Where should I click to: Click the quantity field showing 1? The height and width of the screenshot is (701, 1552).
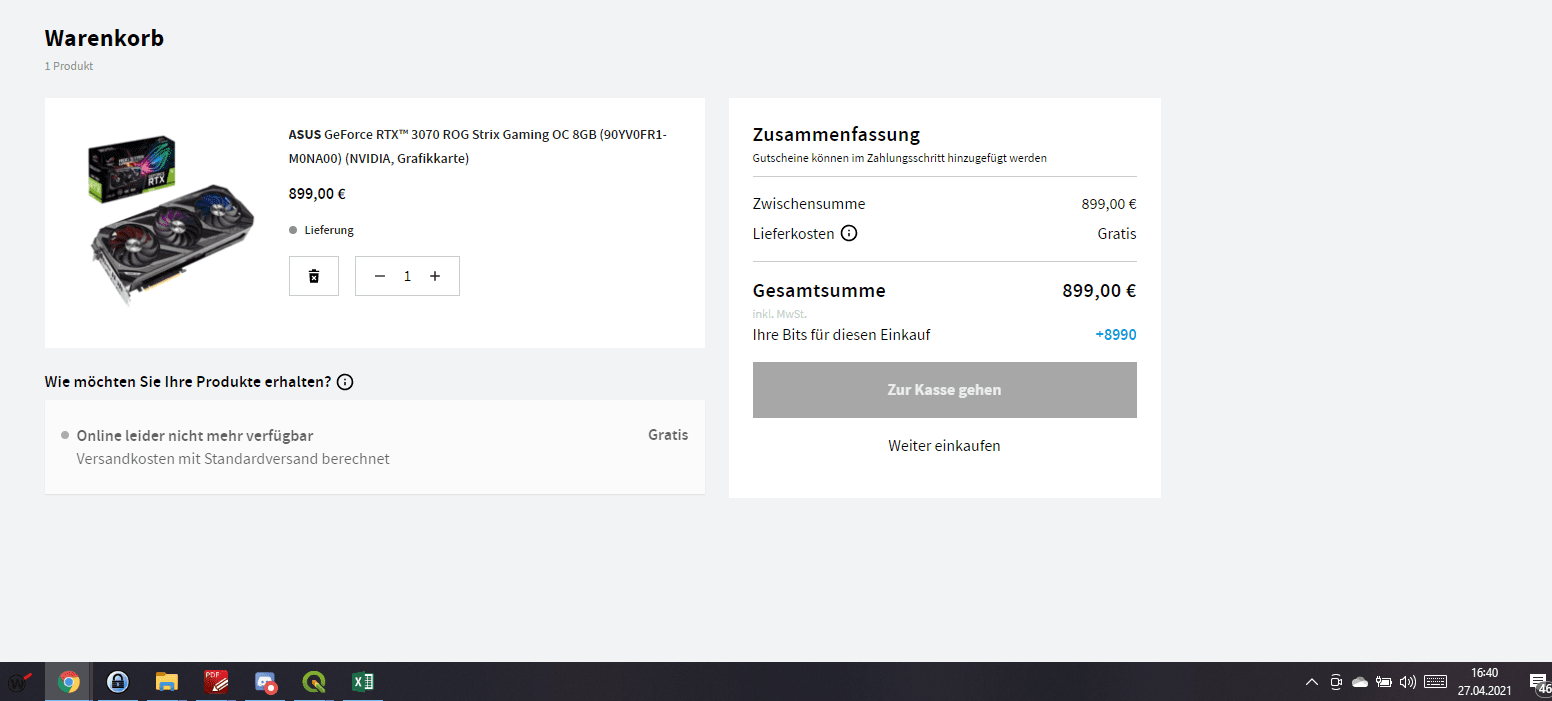(x=407, y=276)
